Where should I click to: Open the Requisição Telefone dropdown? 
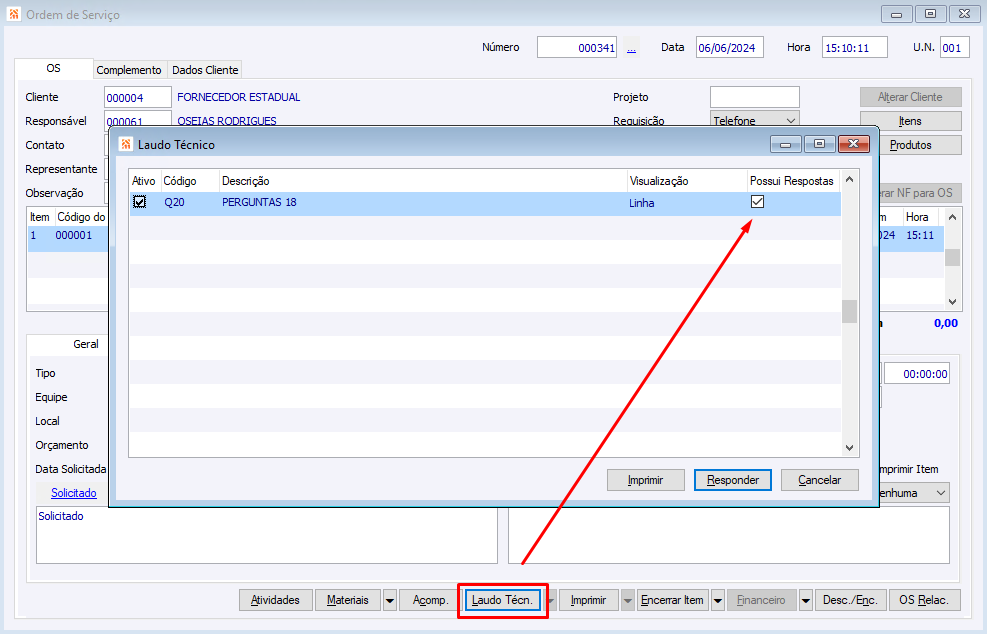coord(791,120)
